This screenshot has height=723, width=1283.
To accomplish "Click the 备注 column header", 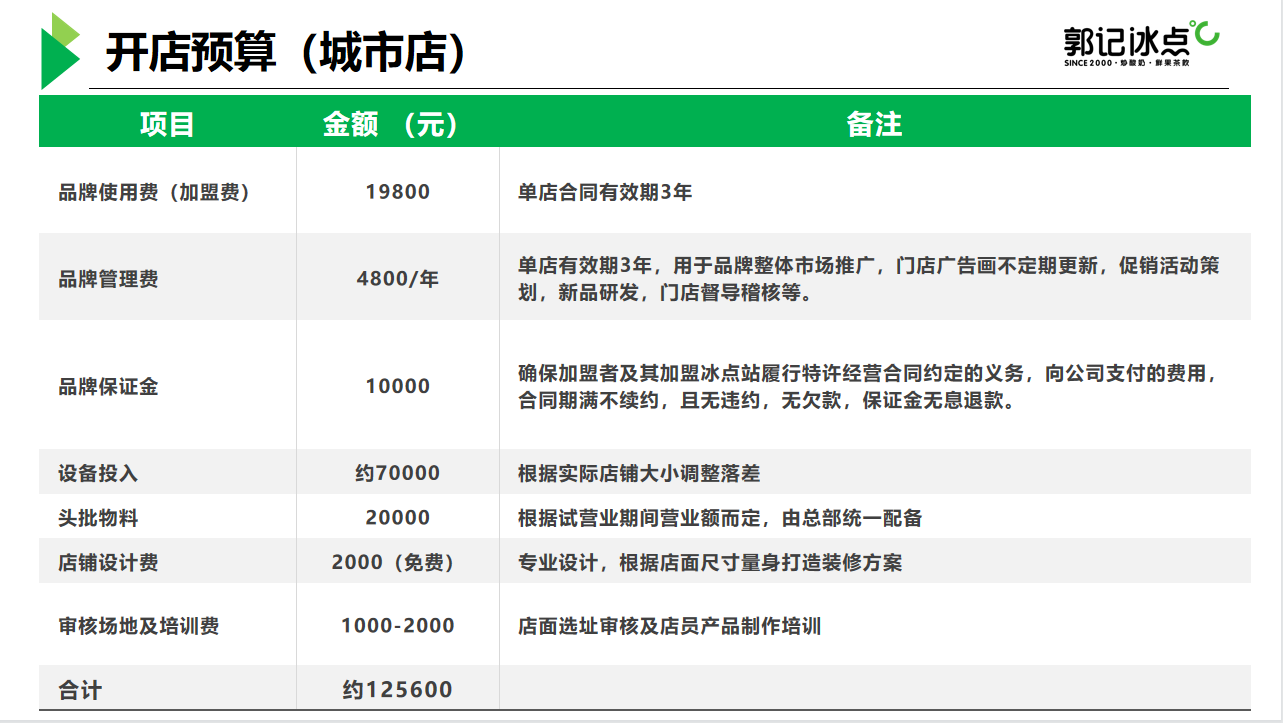I will coord(873,124).
